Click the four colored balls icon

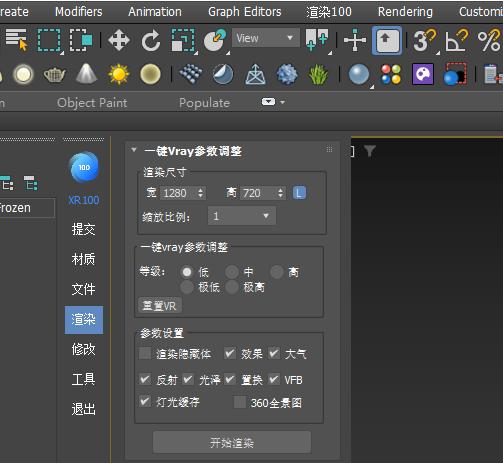point(391,74)
